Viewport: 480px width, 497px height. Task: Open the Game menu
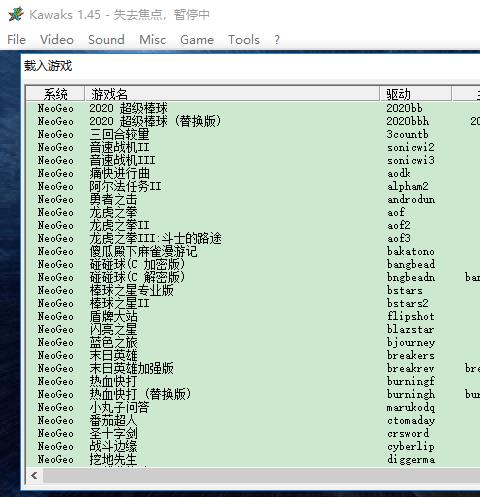[197, 40]
